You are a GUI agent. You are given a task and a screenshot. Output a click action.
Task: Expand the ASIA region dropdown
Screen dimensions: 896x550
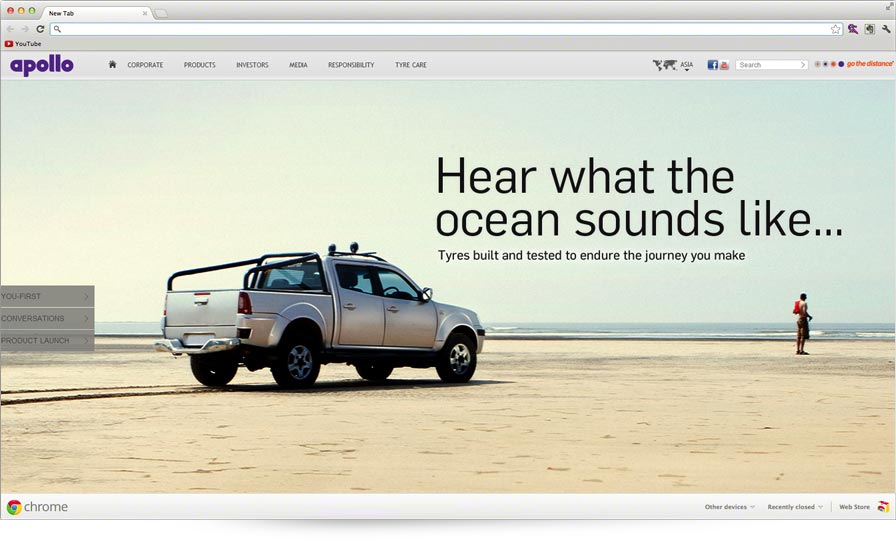click(687, 66)
